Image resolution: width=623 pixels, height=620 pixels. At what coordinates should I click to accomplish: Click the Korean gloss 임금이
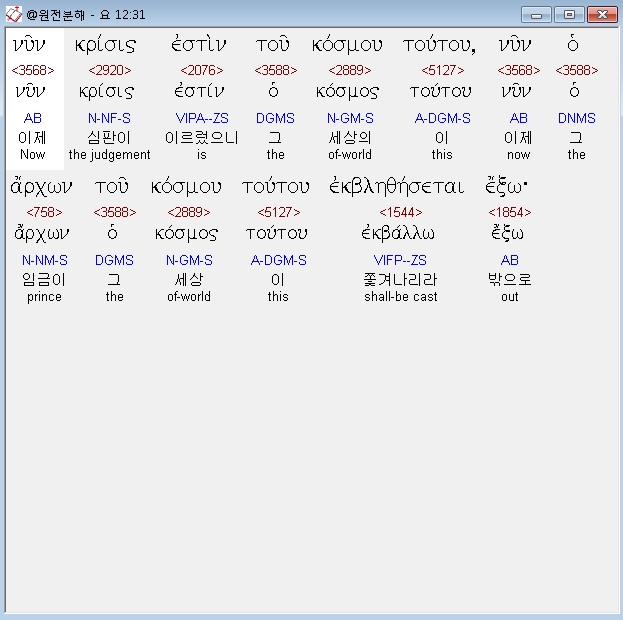(44, 280)
